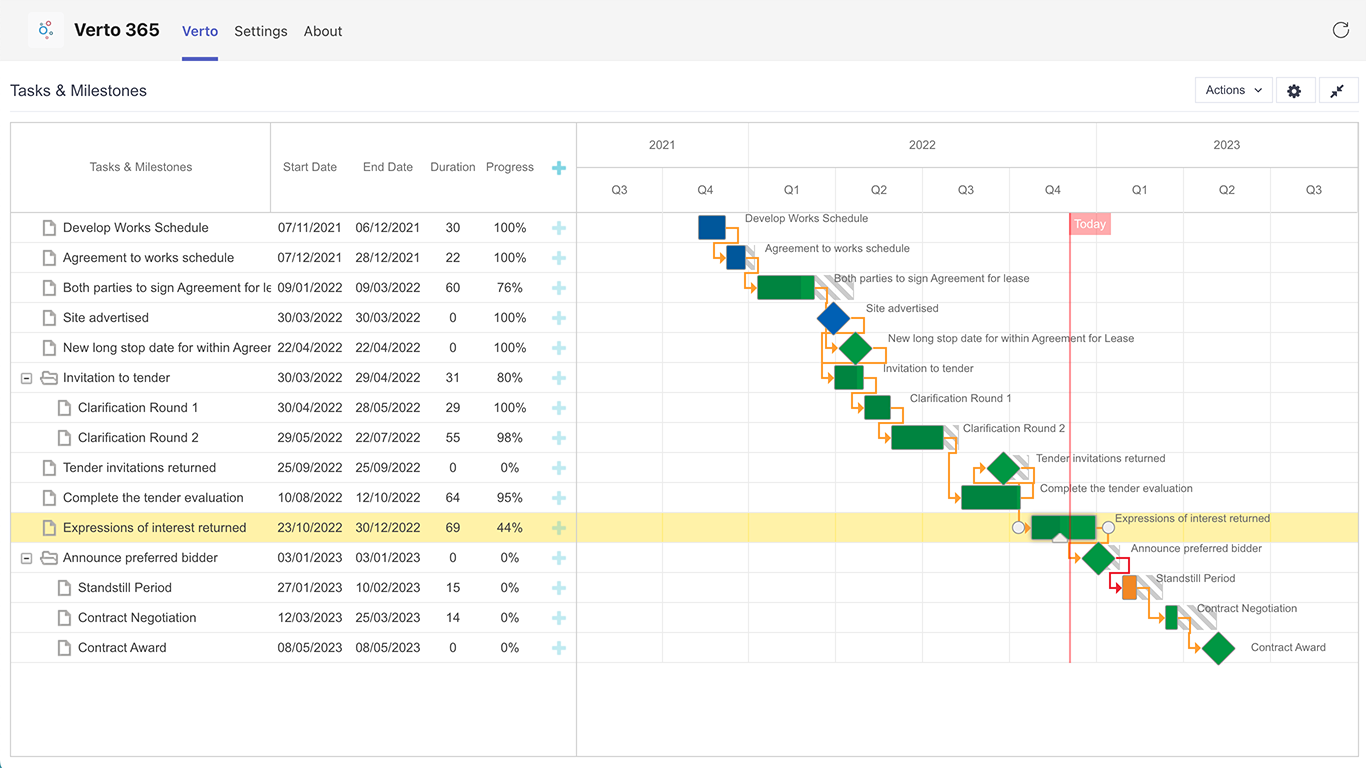Click the plus icon on the Contract Award row
Viewport: 1366px width, 768px height.
click(559, 647)
